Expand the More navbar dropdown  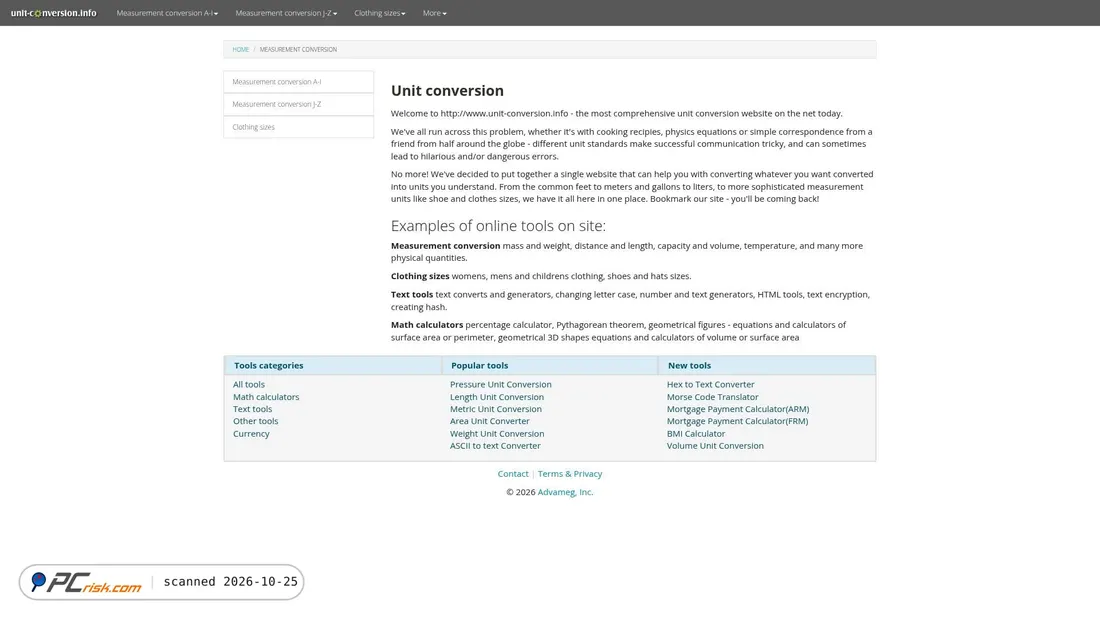tap(434, 13)
